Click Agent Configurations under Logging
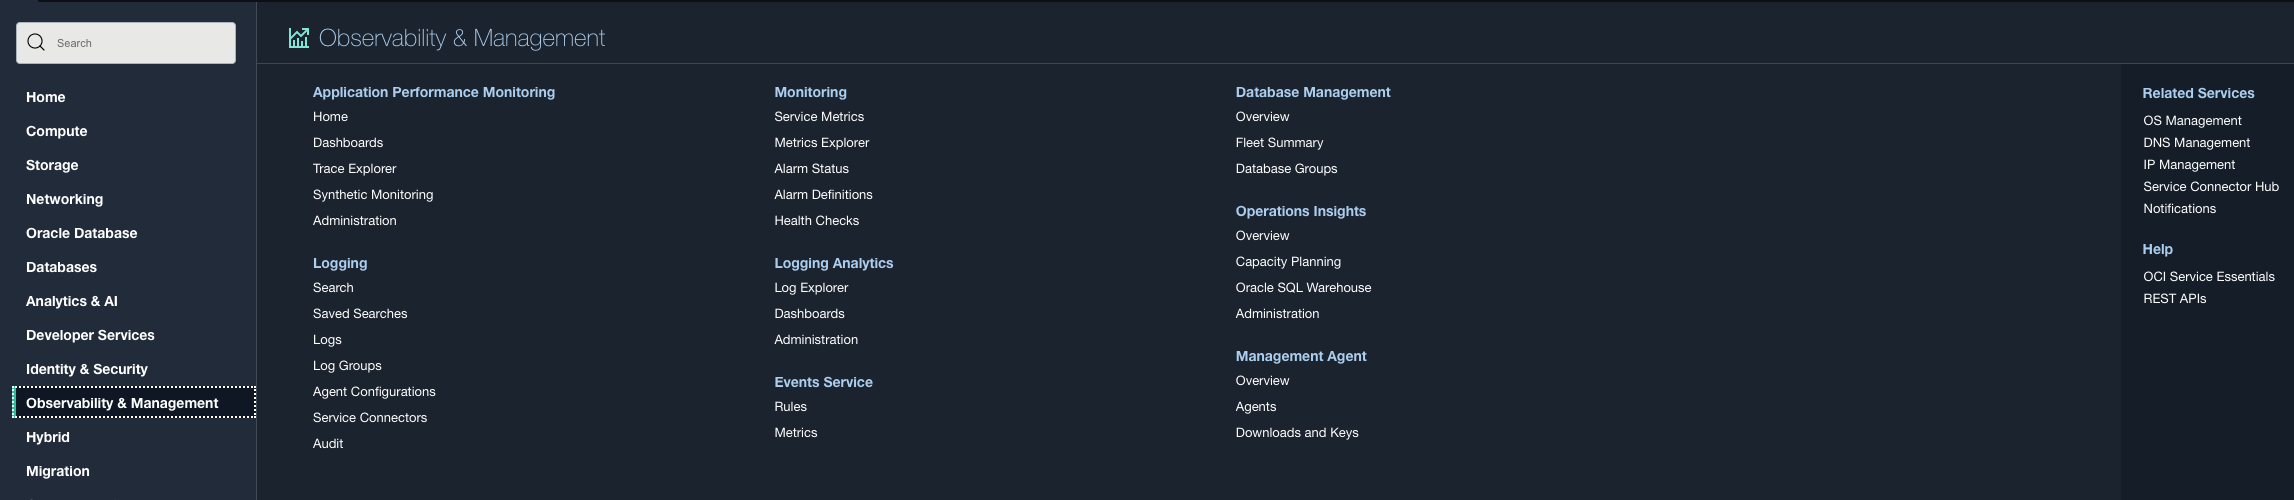This screenshot has width=2294, height=500. click(x=374, y=392)
